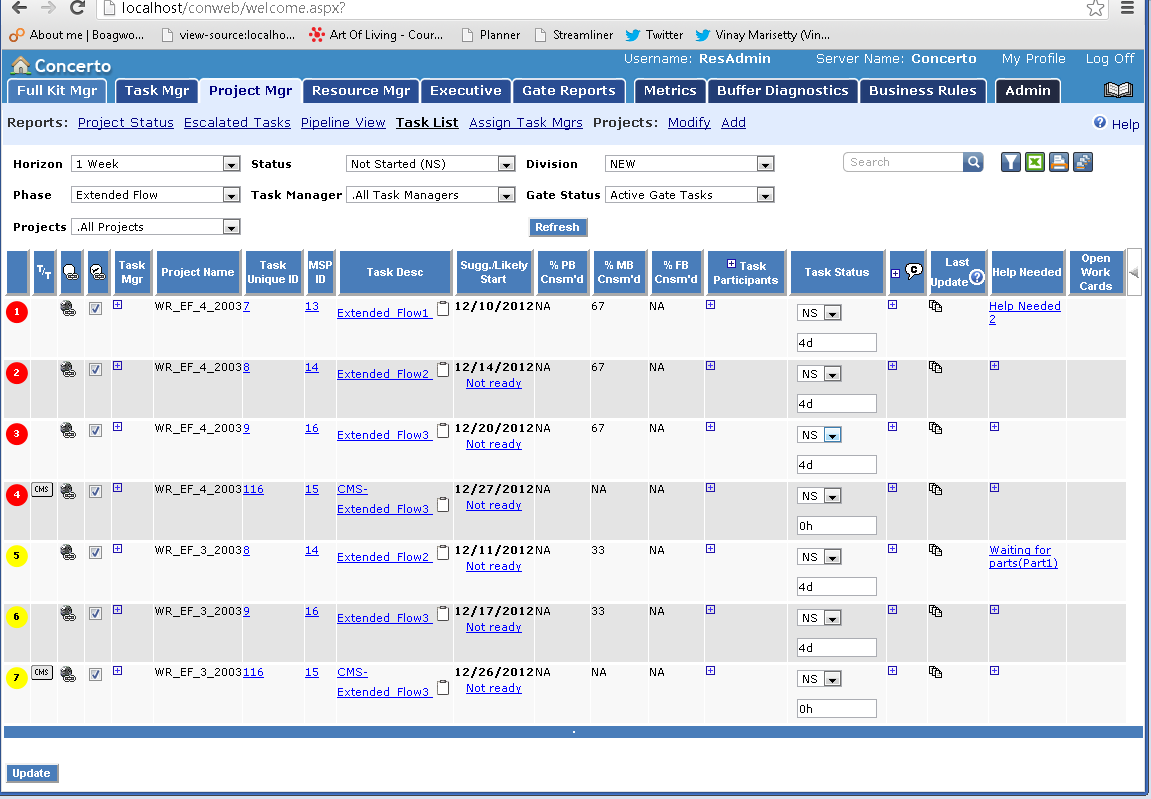Toggle the checkbox in row 5
Viewport: 1151px width, 799px height.
pos(95,552)
